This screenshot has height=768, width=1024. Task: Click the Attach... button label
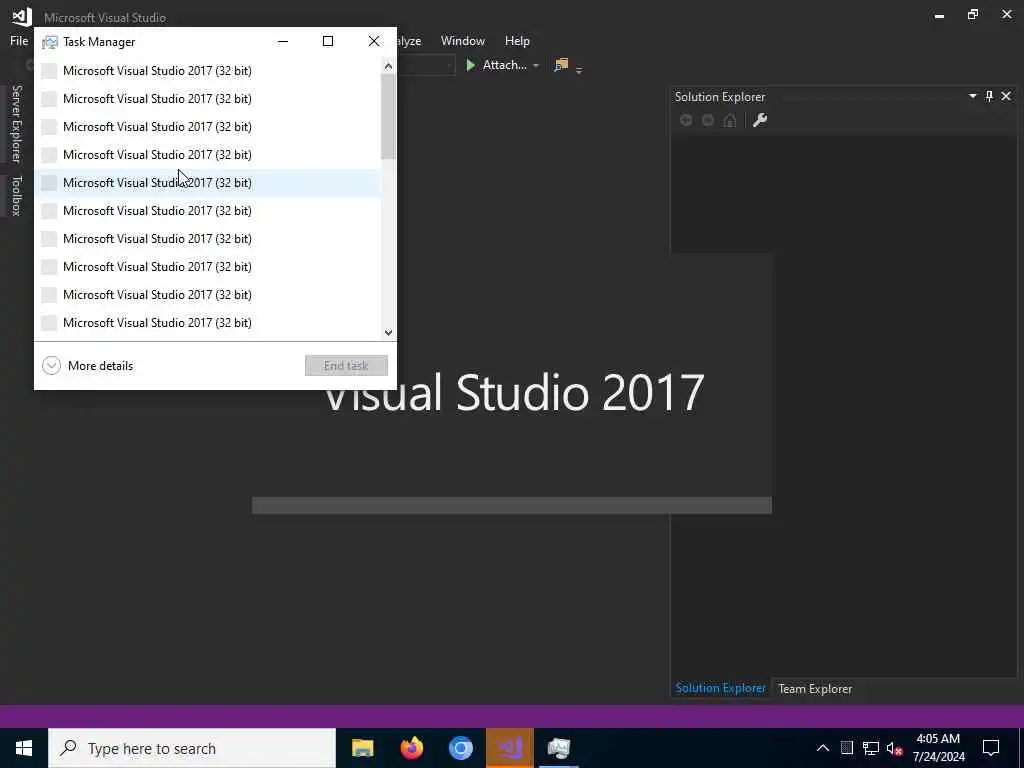[504, 65]
